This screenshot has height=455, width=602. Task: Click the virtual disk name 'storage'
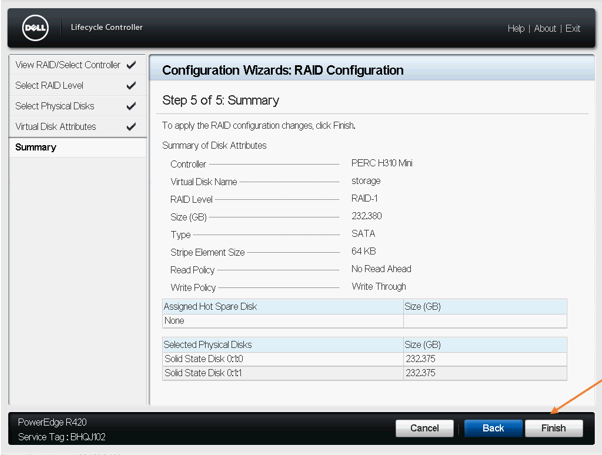click(366, 181)
